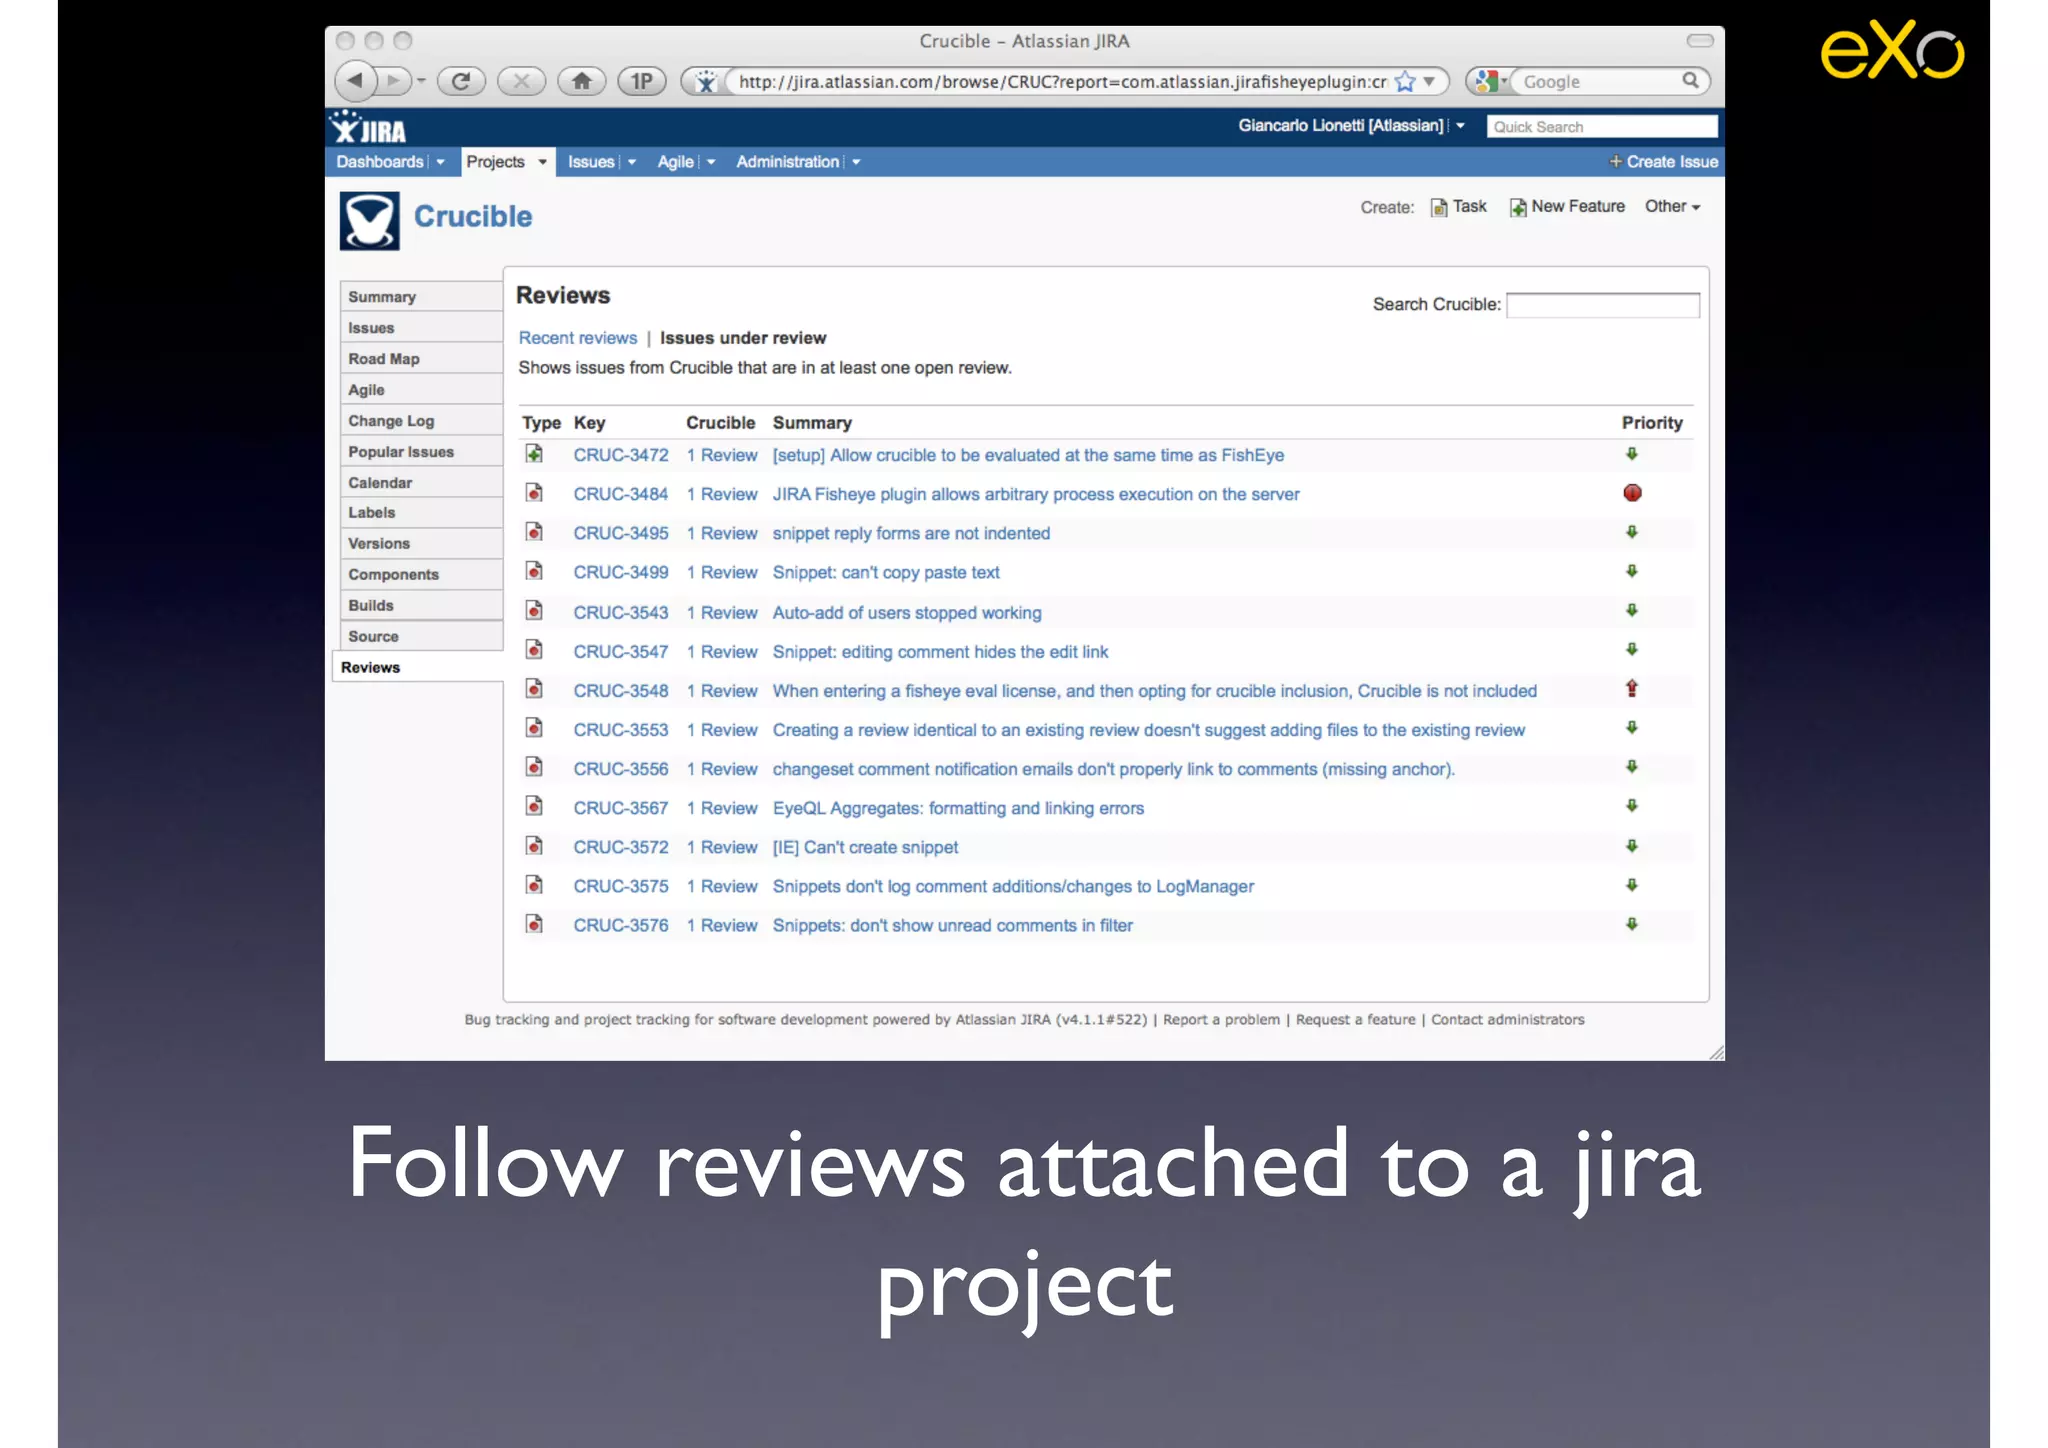The height and width of the screenshot is (1448, 2048).
Task: Click the browser URL address field
Action: 1062,82
